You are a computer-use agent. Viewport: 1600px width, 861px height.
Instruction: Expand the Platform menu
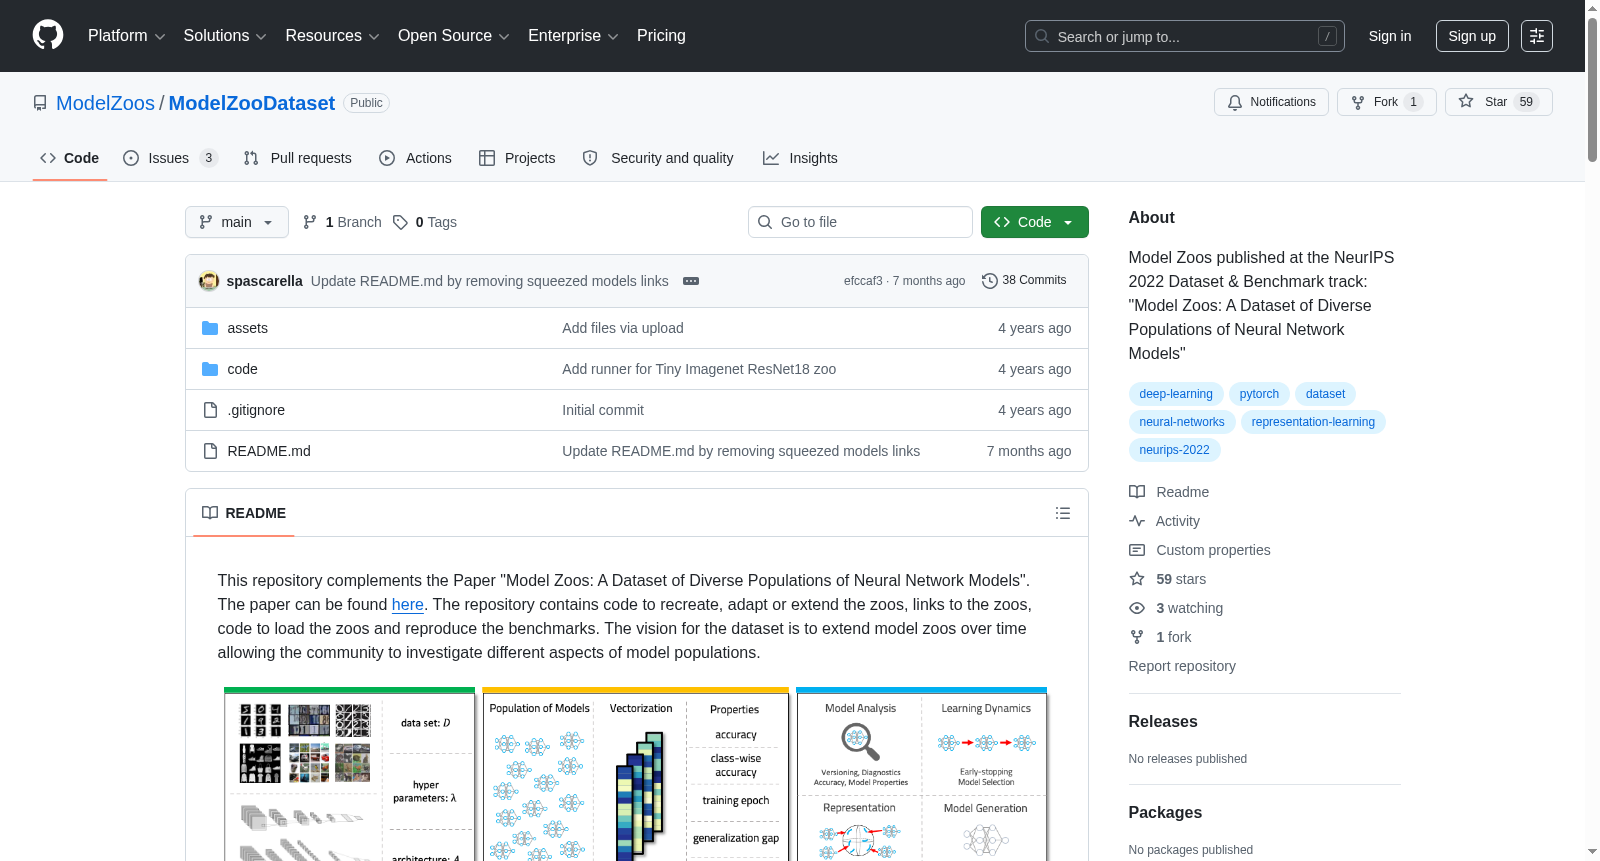(x=127, y=36)
